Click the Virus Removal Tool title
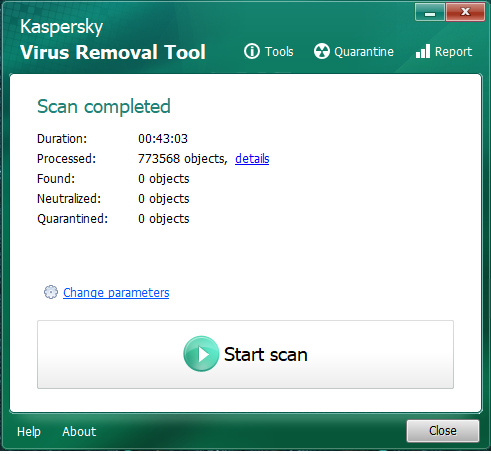The image size is (491, 454). (113, 52)
